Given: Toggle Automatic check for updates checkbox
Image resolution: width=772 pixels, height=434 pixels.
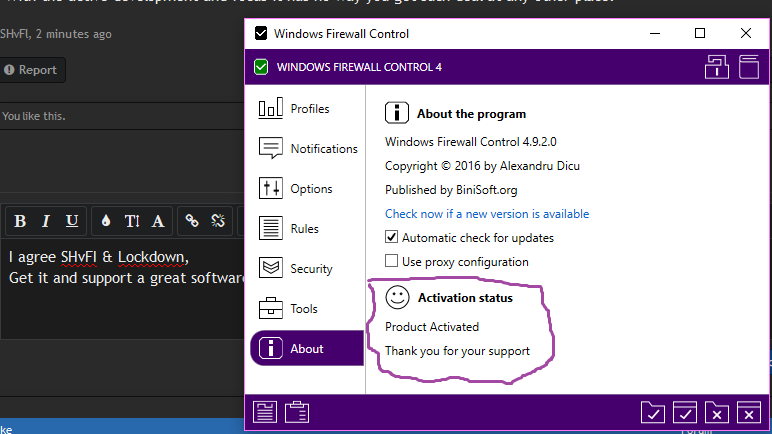Looking at the screenshot, I should [x=392, y=238].
